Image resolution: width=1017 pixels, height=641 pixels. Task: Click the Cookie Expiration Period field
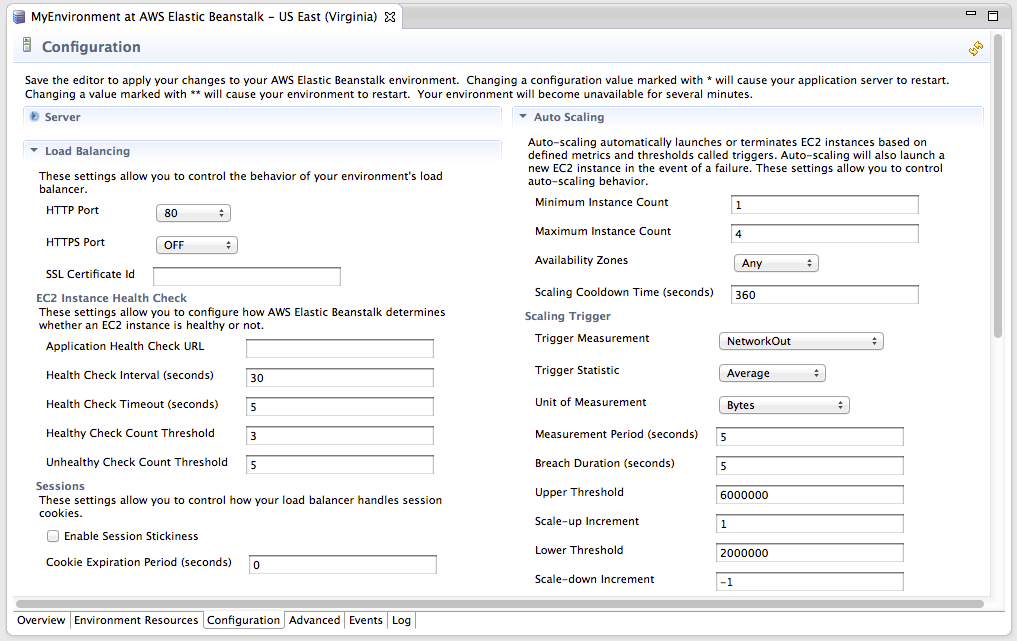point(342,564)
